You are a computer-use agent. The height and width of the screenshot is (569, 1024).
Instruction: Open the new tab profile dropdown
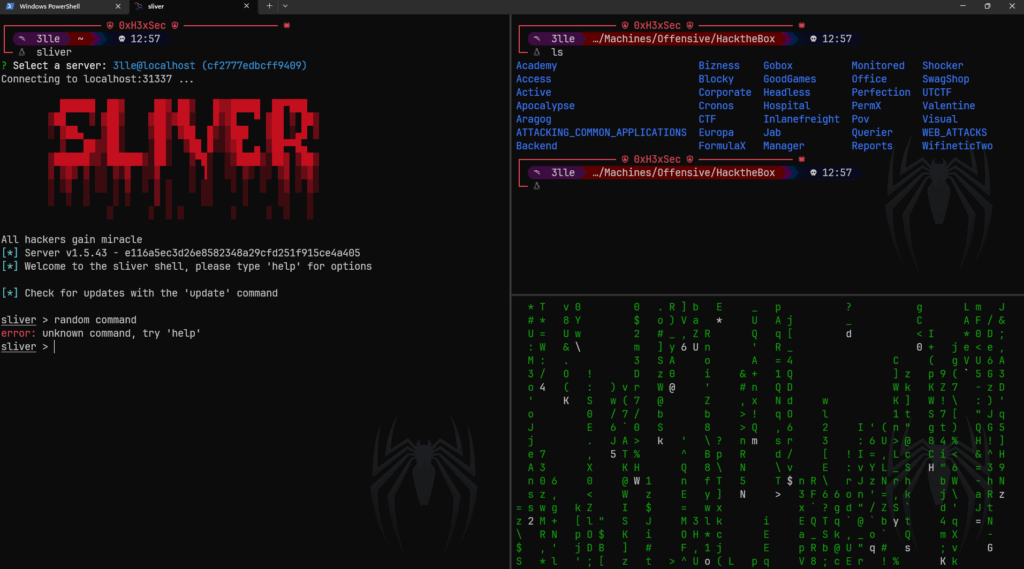pos(285,6)
